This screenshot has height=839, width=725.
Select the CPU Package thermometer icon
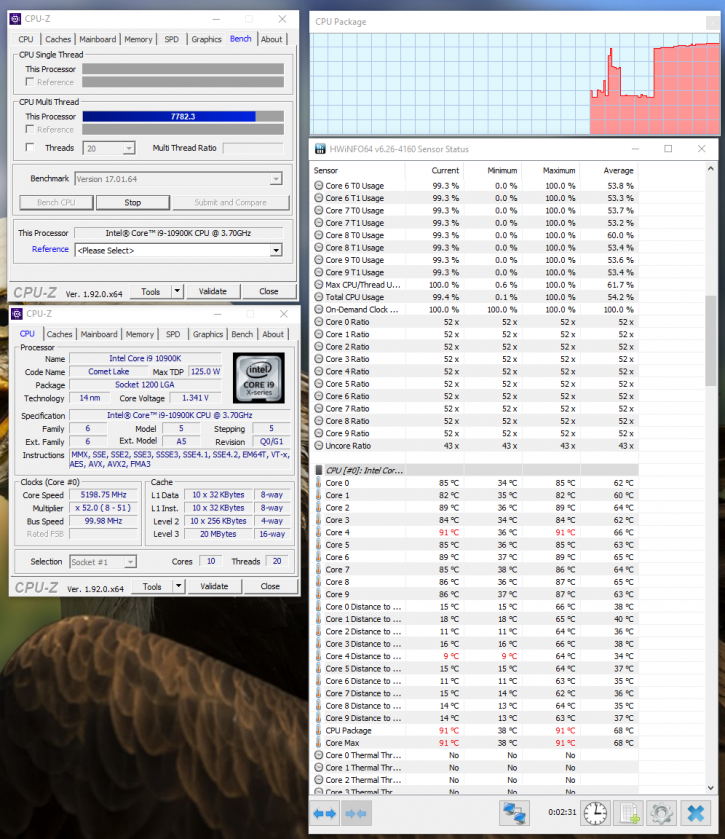click(318, 730)
